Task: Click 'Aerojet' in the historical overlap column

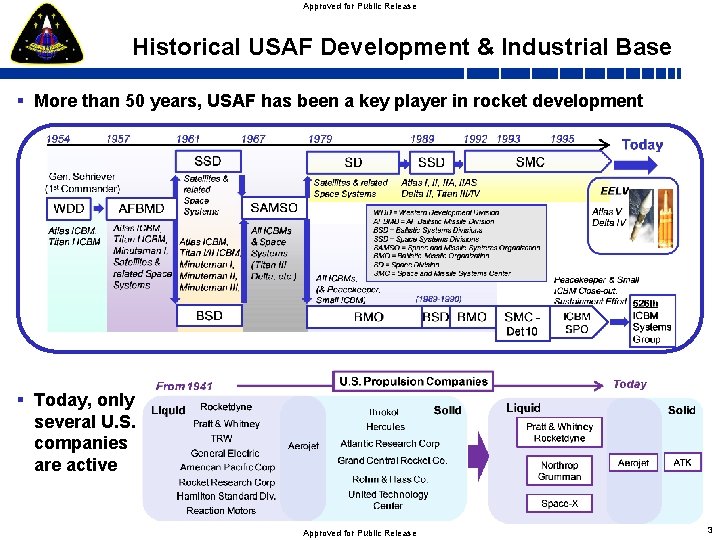Action: coord(303,445)
